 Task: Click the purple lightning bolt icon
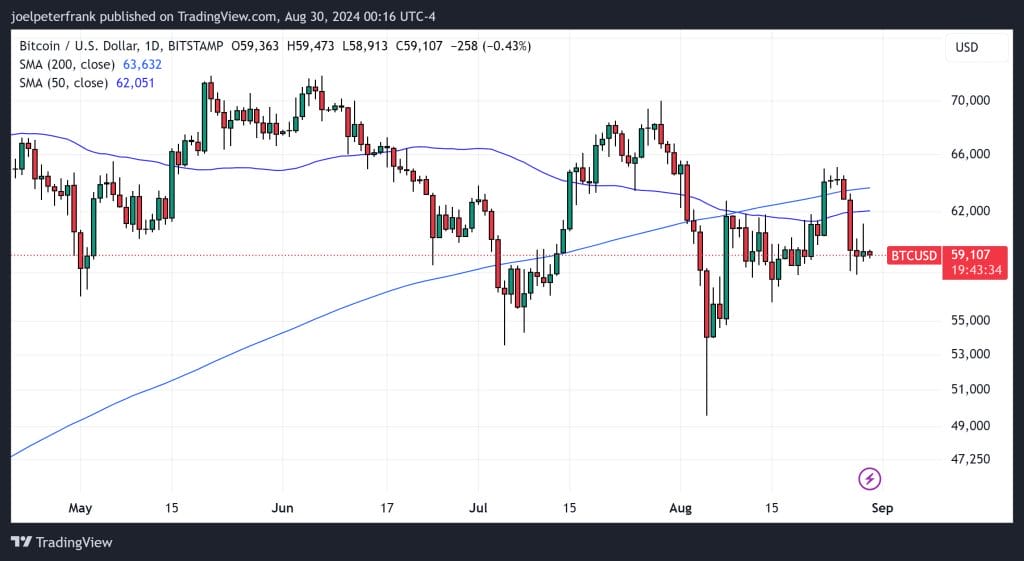tap(869, 479)
